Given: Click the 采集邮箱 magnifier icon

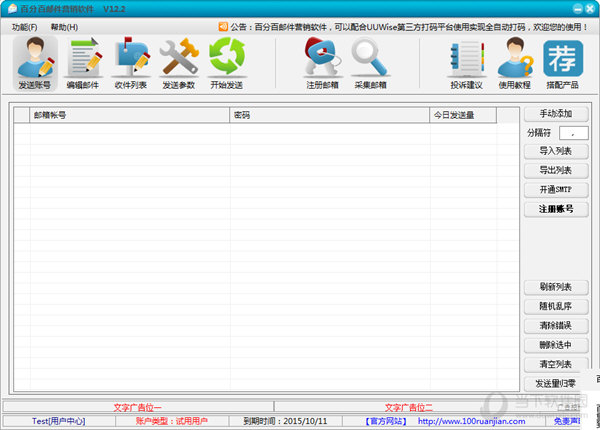Looking at the screenshot, I should tap(370, 62).
